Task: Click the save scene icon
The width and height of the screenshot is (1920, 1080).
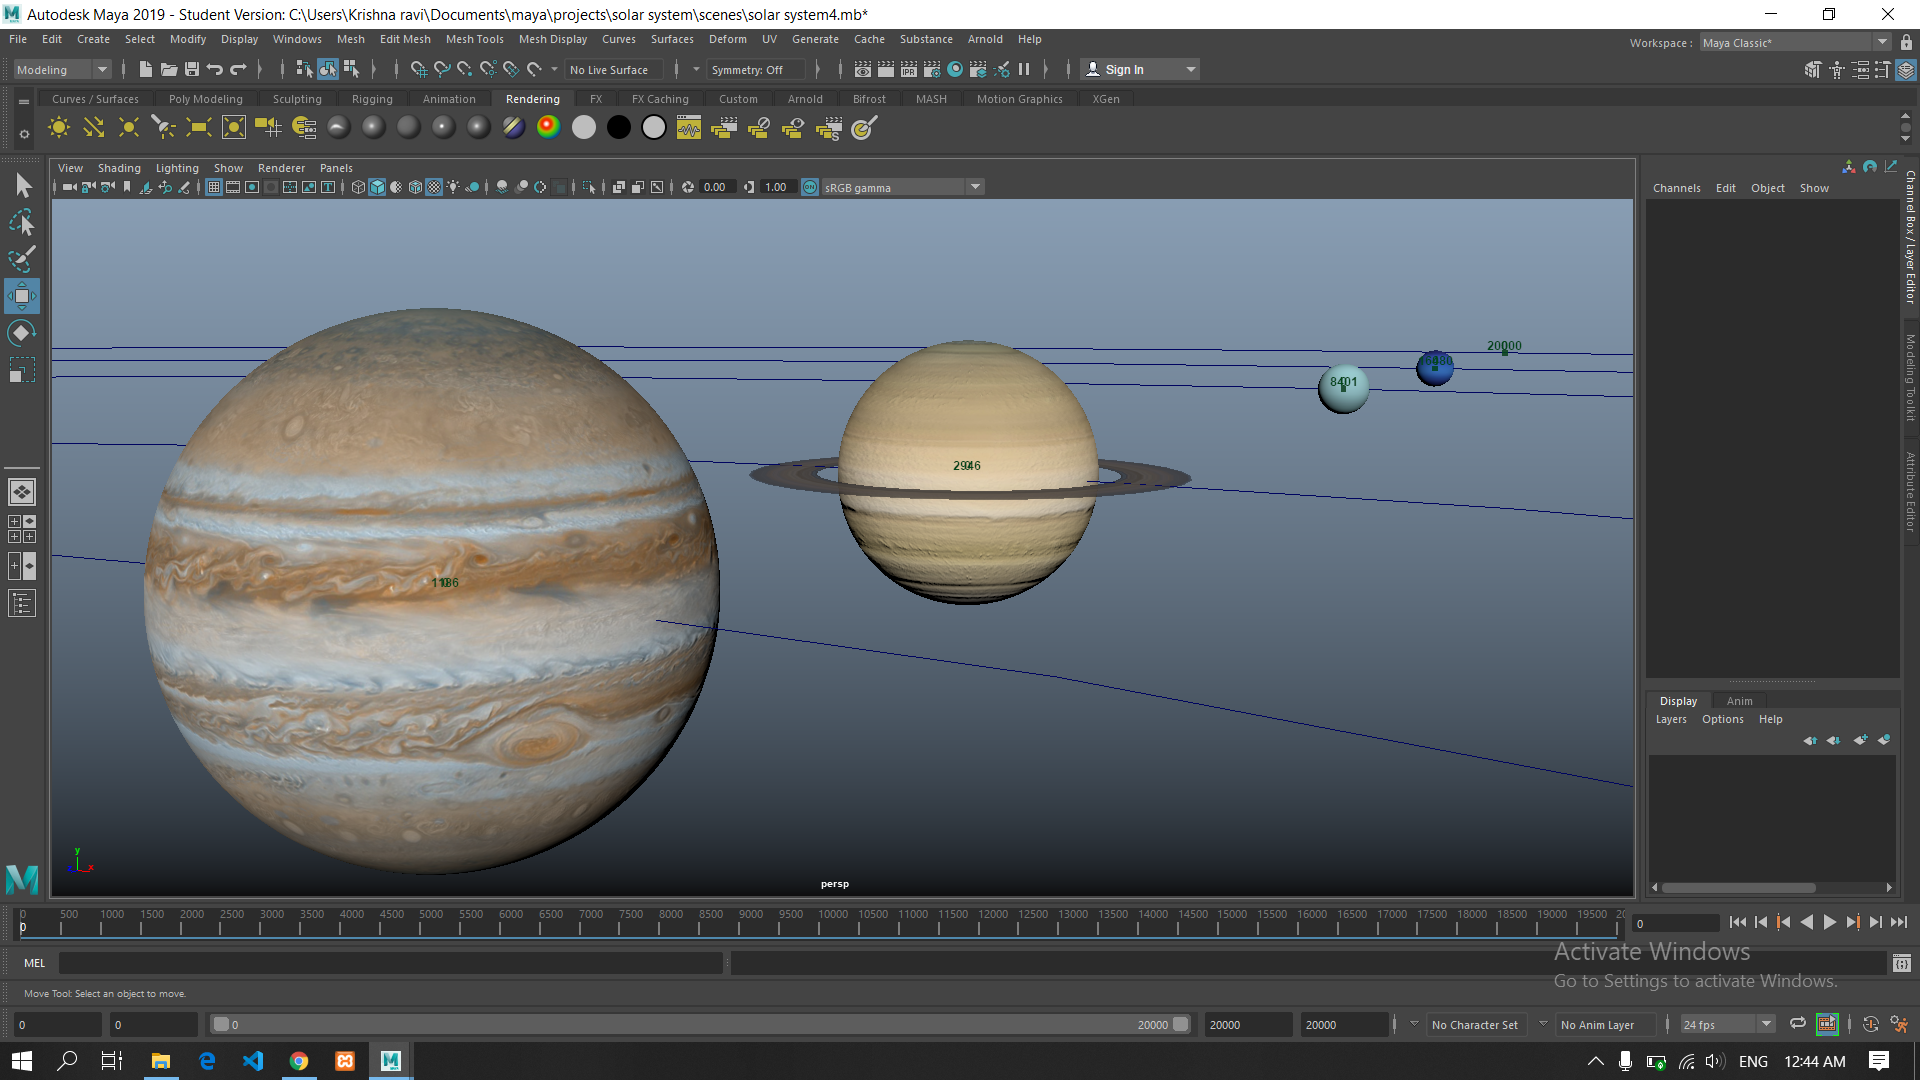Action: pos(192,69)
